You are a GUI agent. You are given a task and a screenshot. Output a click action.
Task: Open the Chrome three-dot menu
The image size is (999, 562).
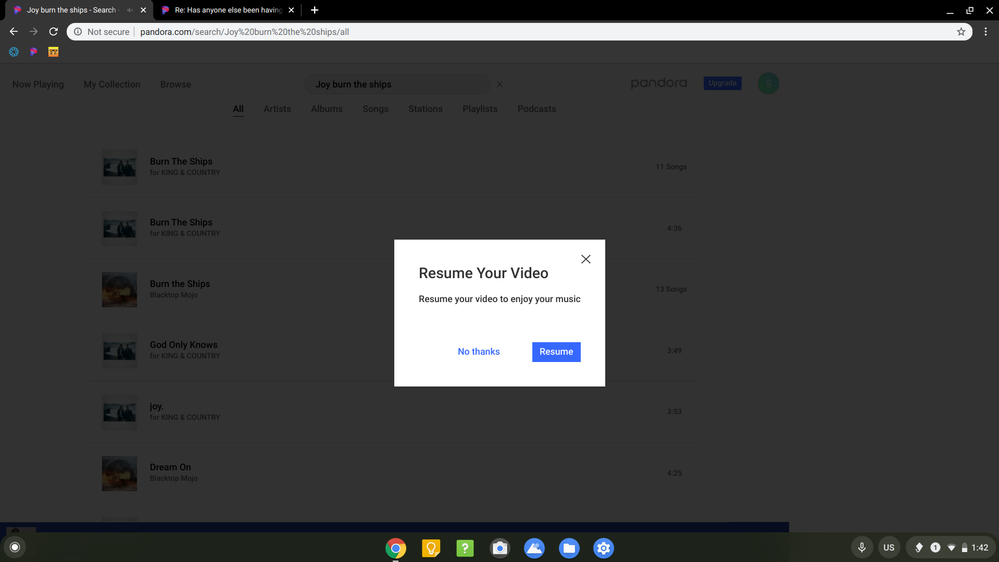click(986, 31)
